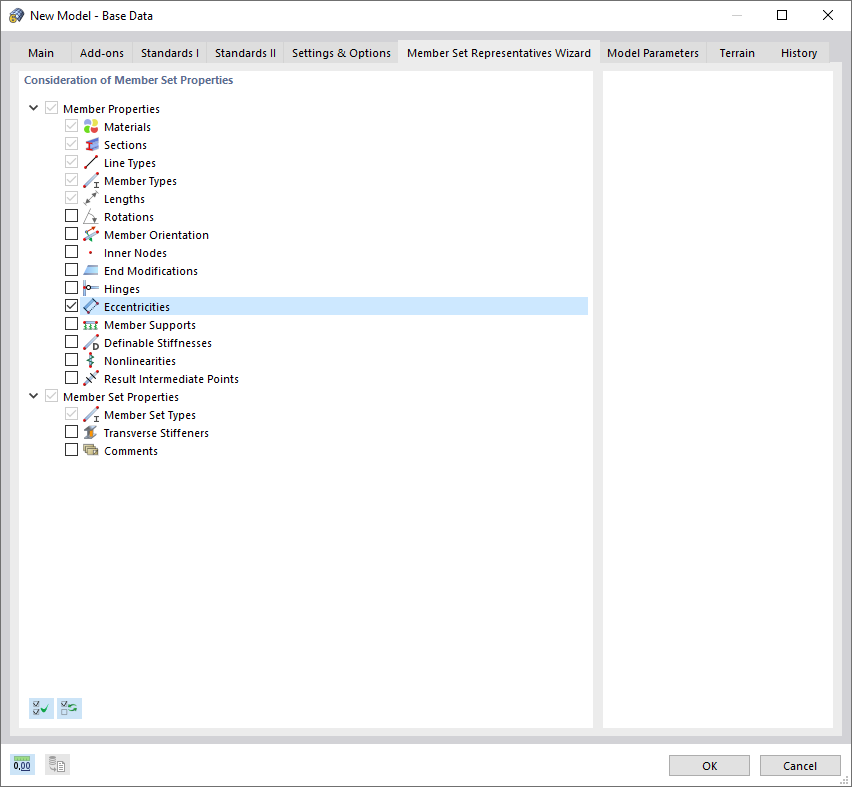Collapse the Member Properties tree node
The width and height of the screenshot is (852, 787).
point(33,108)
